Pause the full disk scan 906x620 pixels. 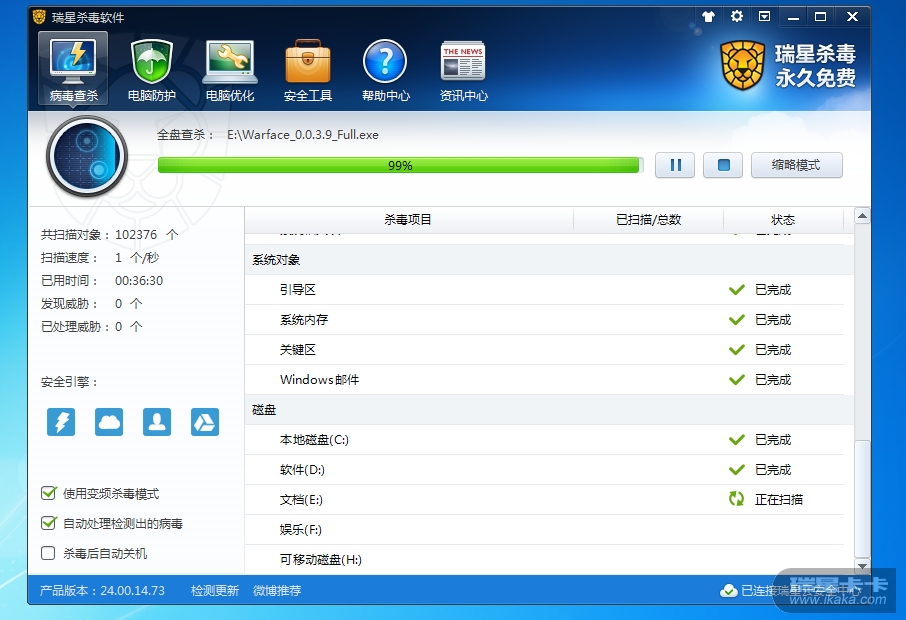point(675,165)
